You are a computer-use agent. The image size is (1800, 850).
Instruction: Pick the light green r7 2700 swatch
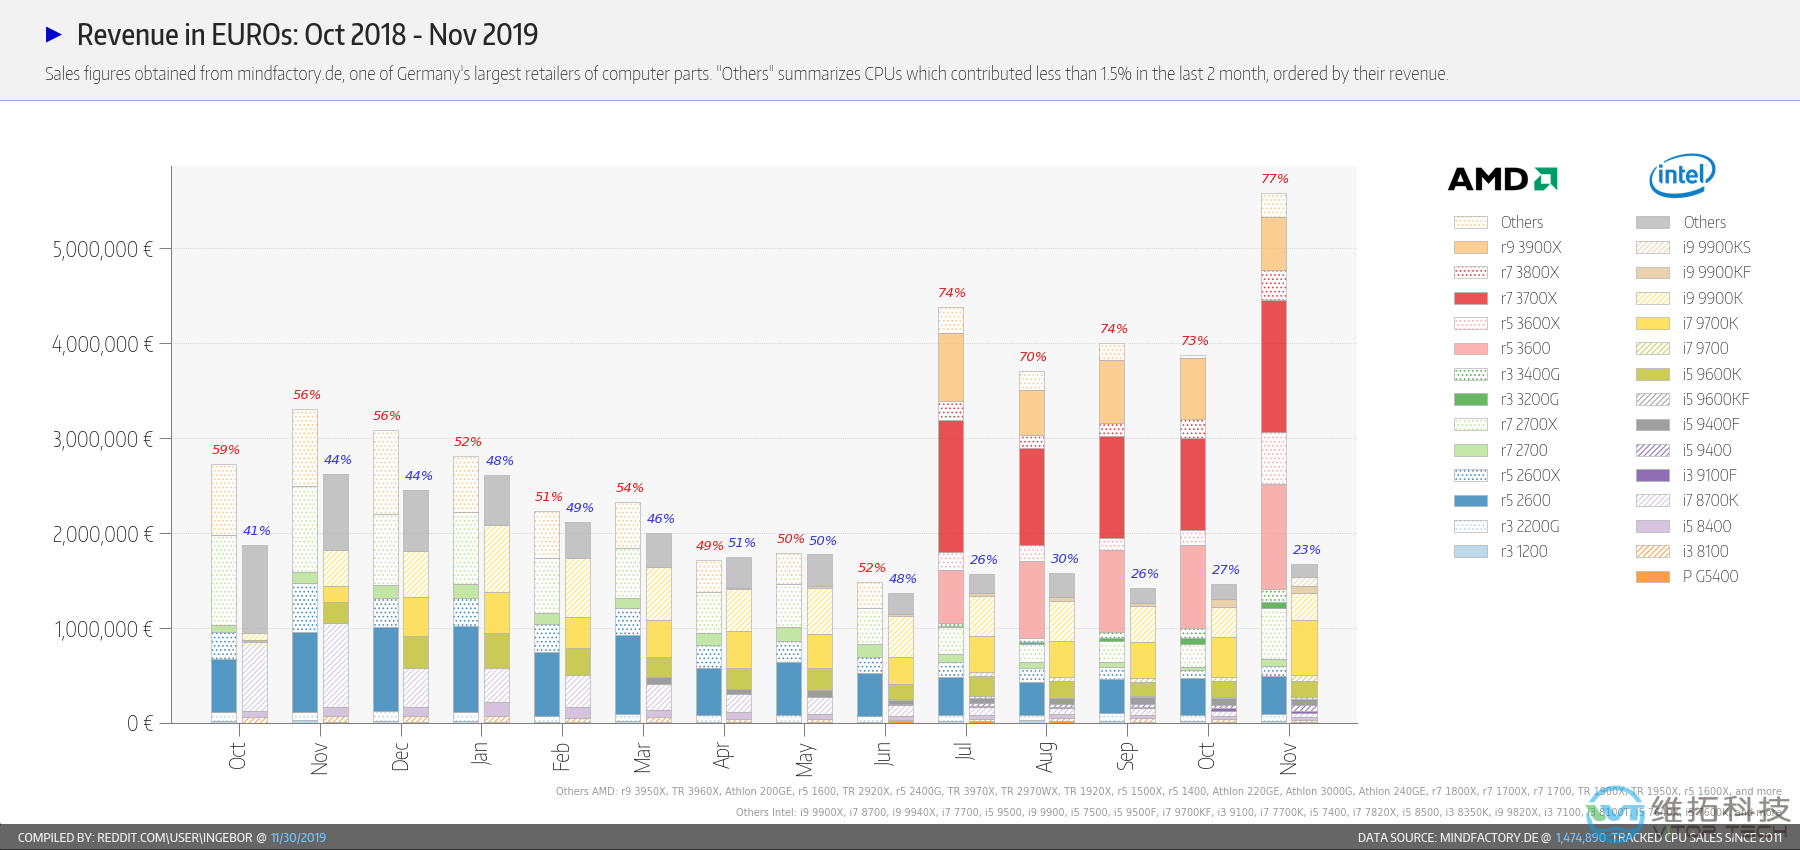(1471, 450)
